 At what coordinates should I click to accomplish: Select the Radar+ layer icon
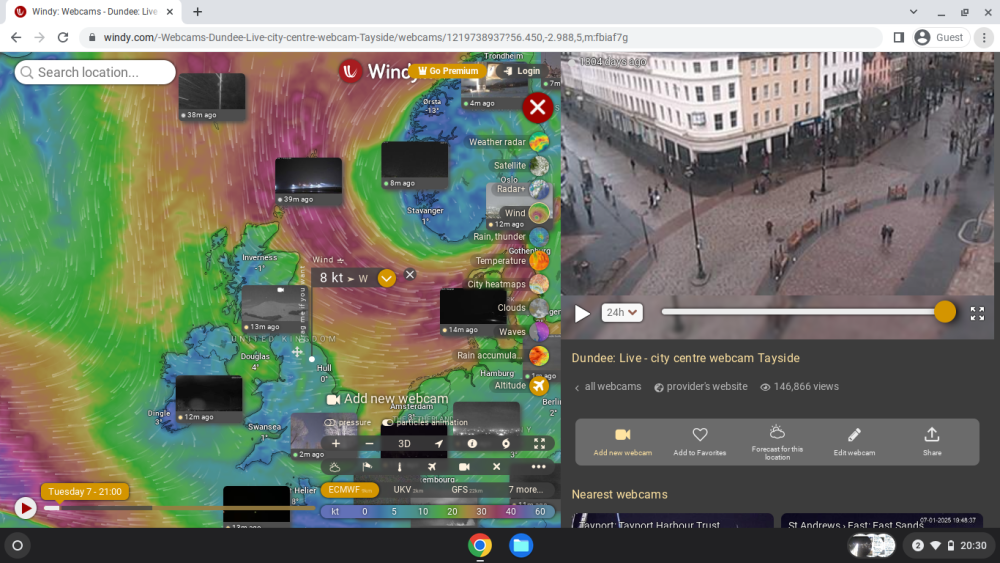pyautogui.click(x=539, y=189)
